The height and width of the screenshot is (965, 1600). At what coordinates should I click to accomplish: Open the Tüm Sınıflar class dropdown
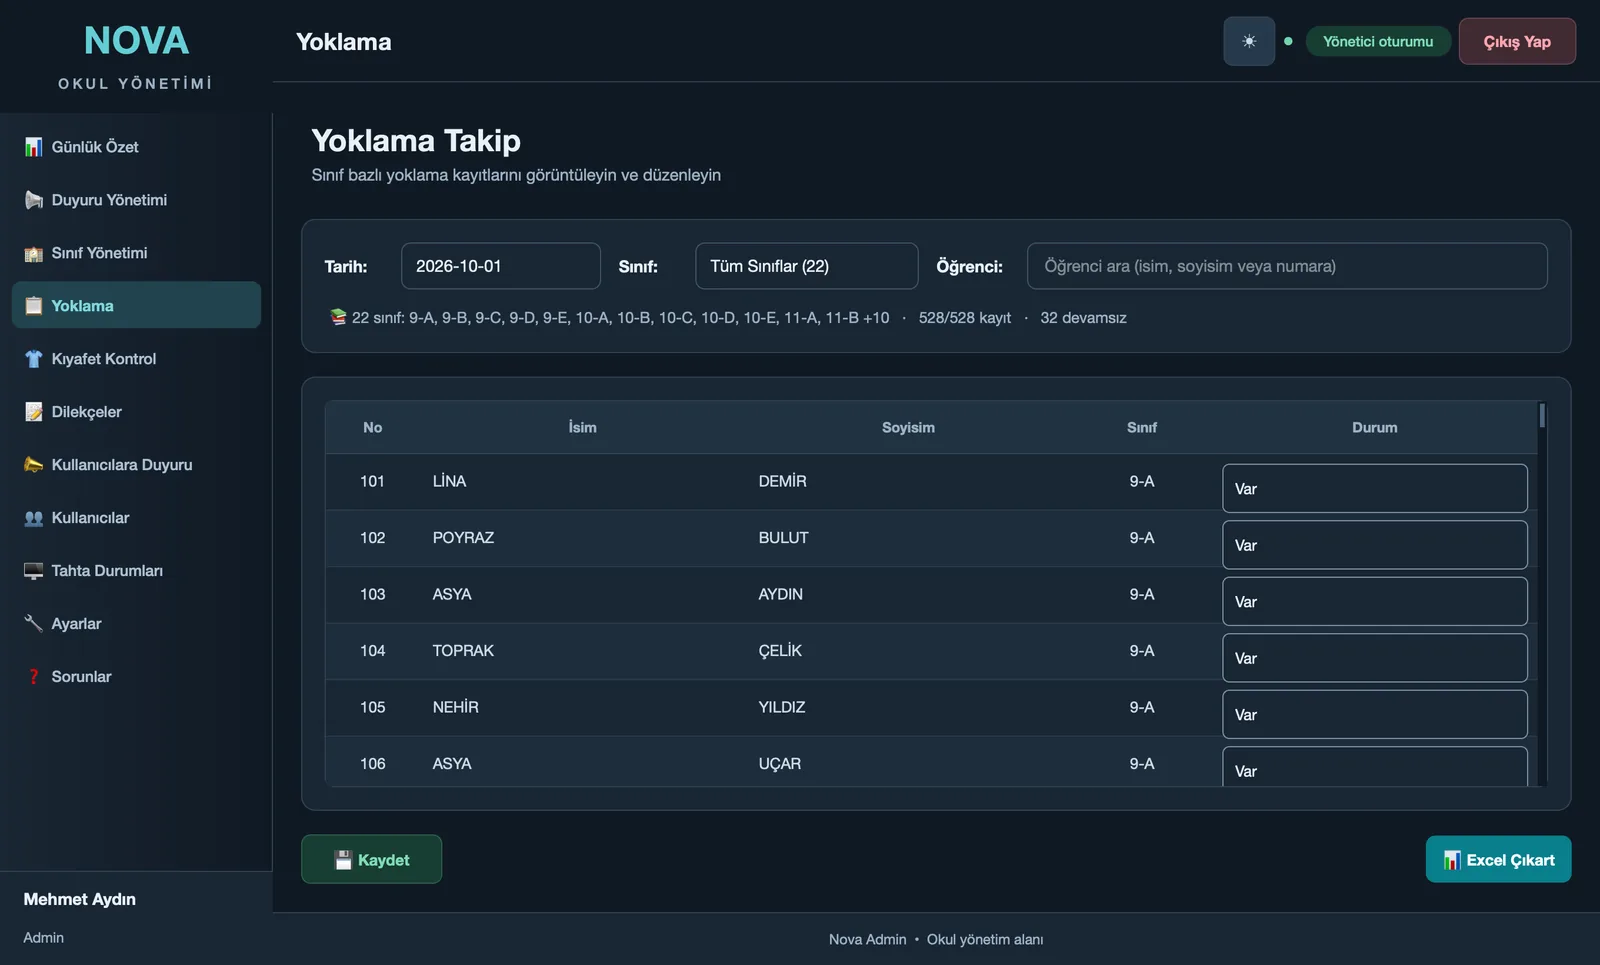pos(807,266)
